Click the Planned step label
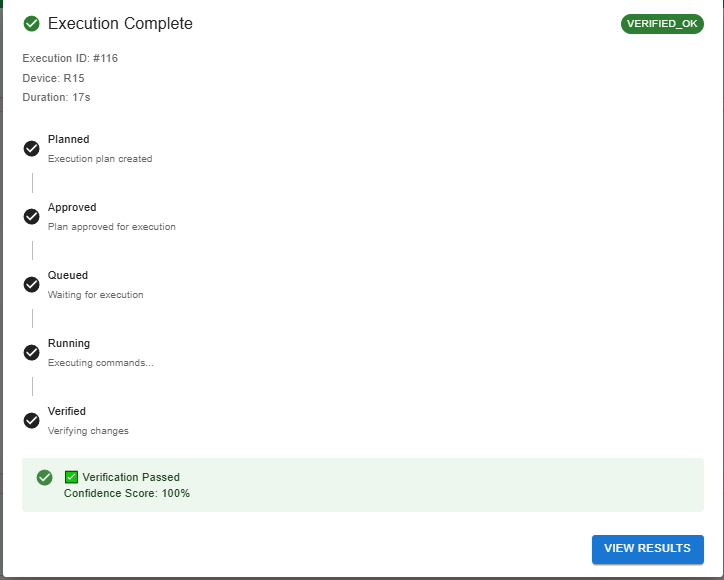The height and width of the screenshot is (580, 724). [x=69, y=139]
